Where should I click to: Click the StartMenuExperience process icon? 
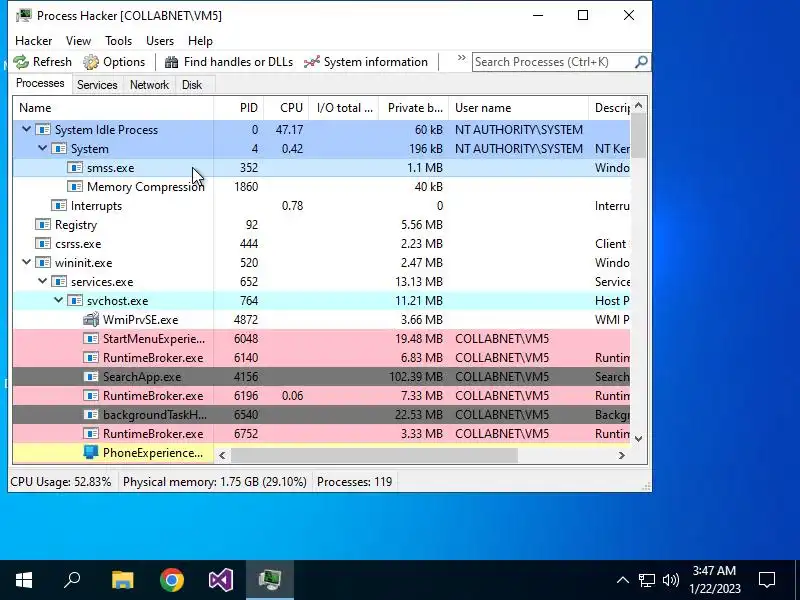coord(91,339)
